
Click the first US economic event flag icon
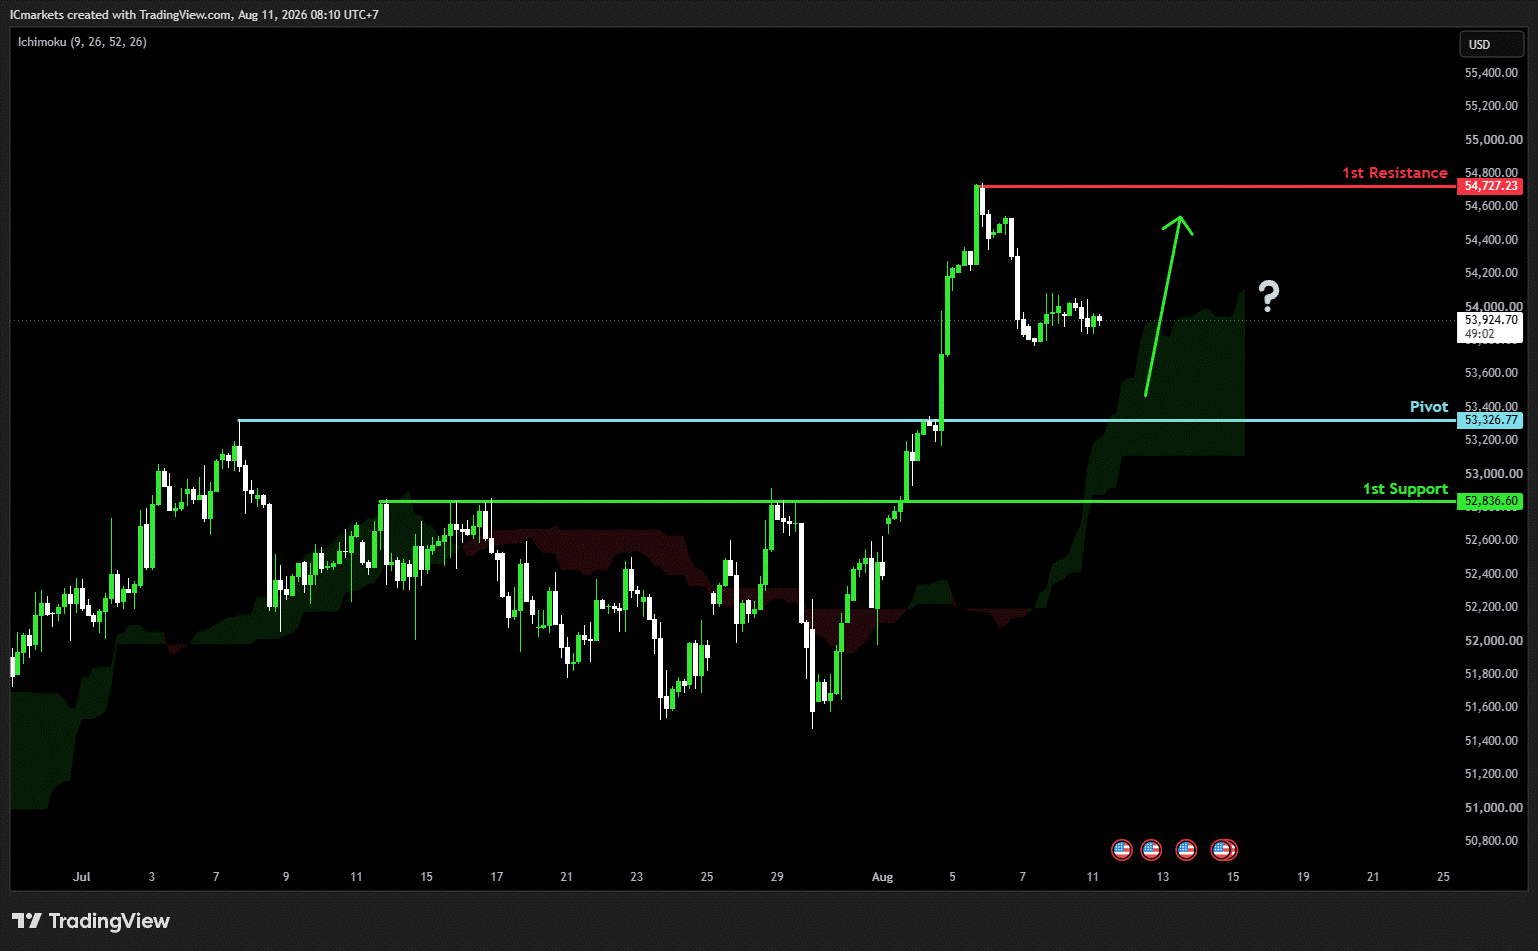(x=1121, y=850)
